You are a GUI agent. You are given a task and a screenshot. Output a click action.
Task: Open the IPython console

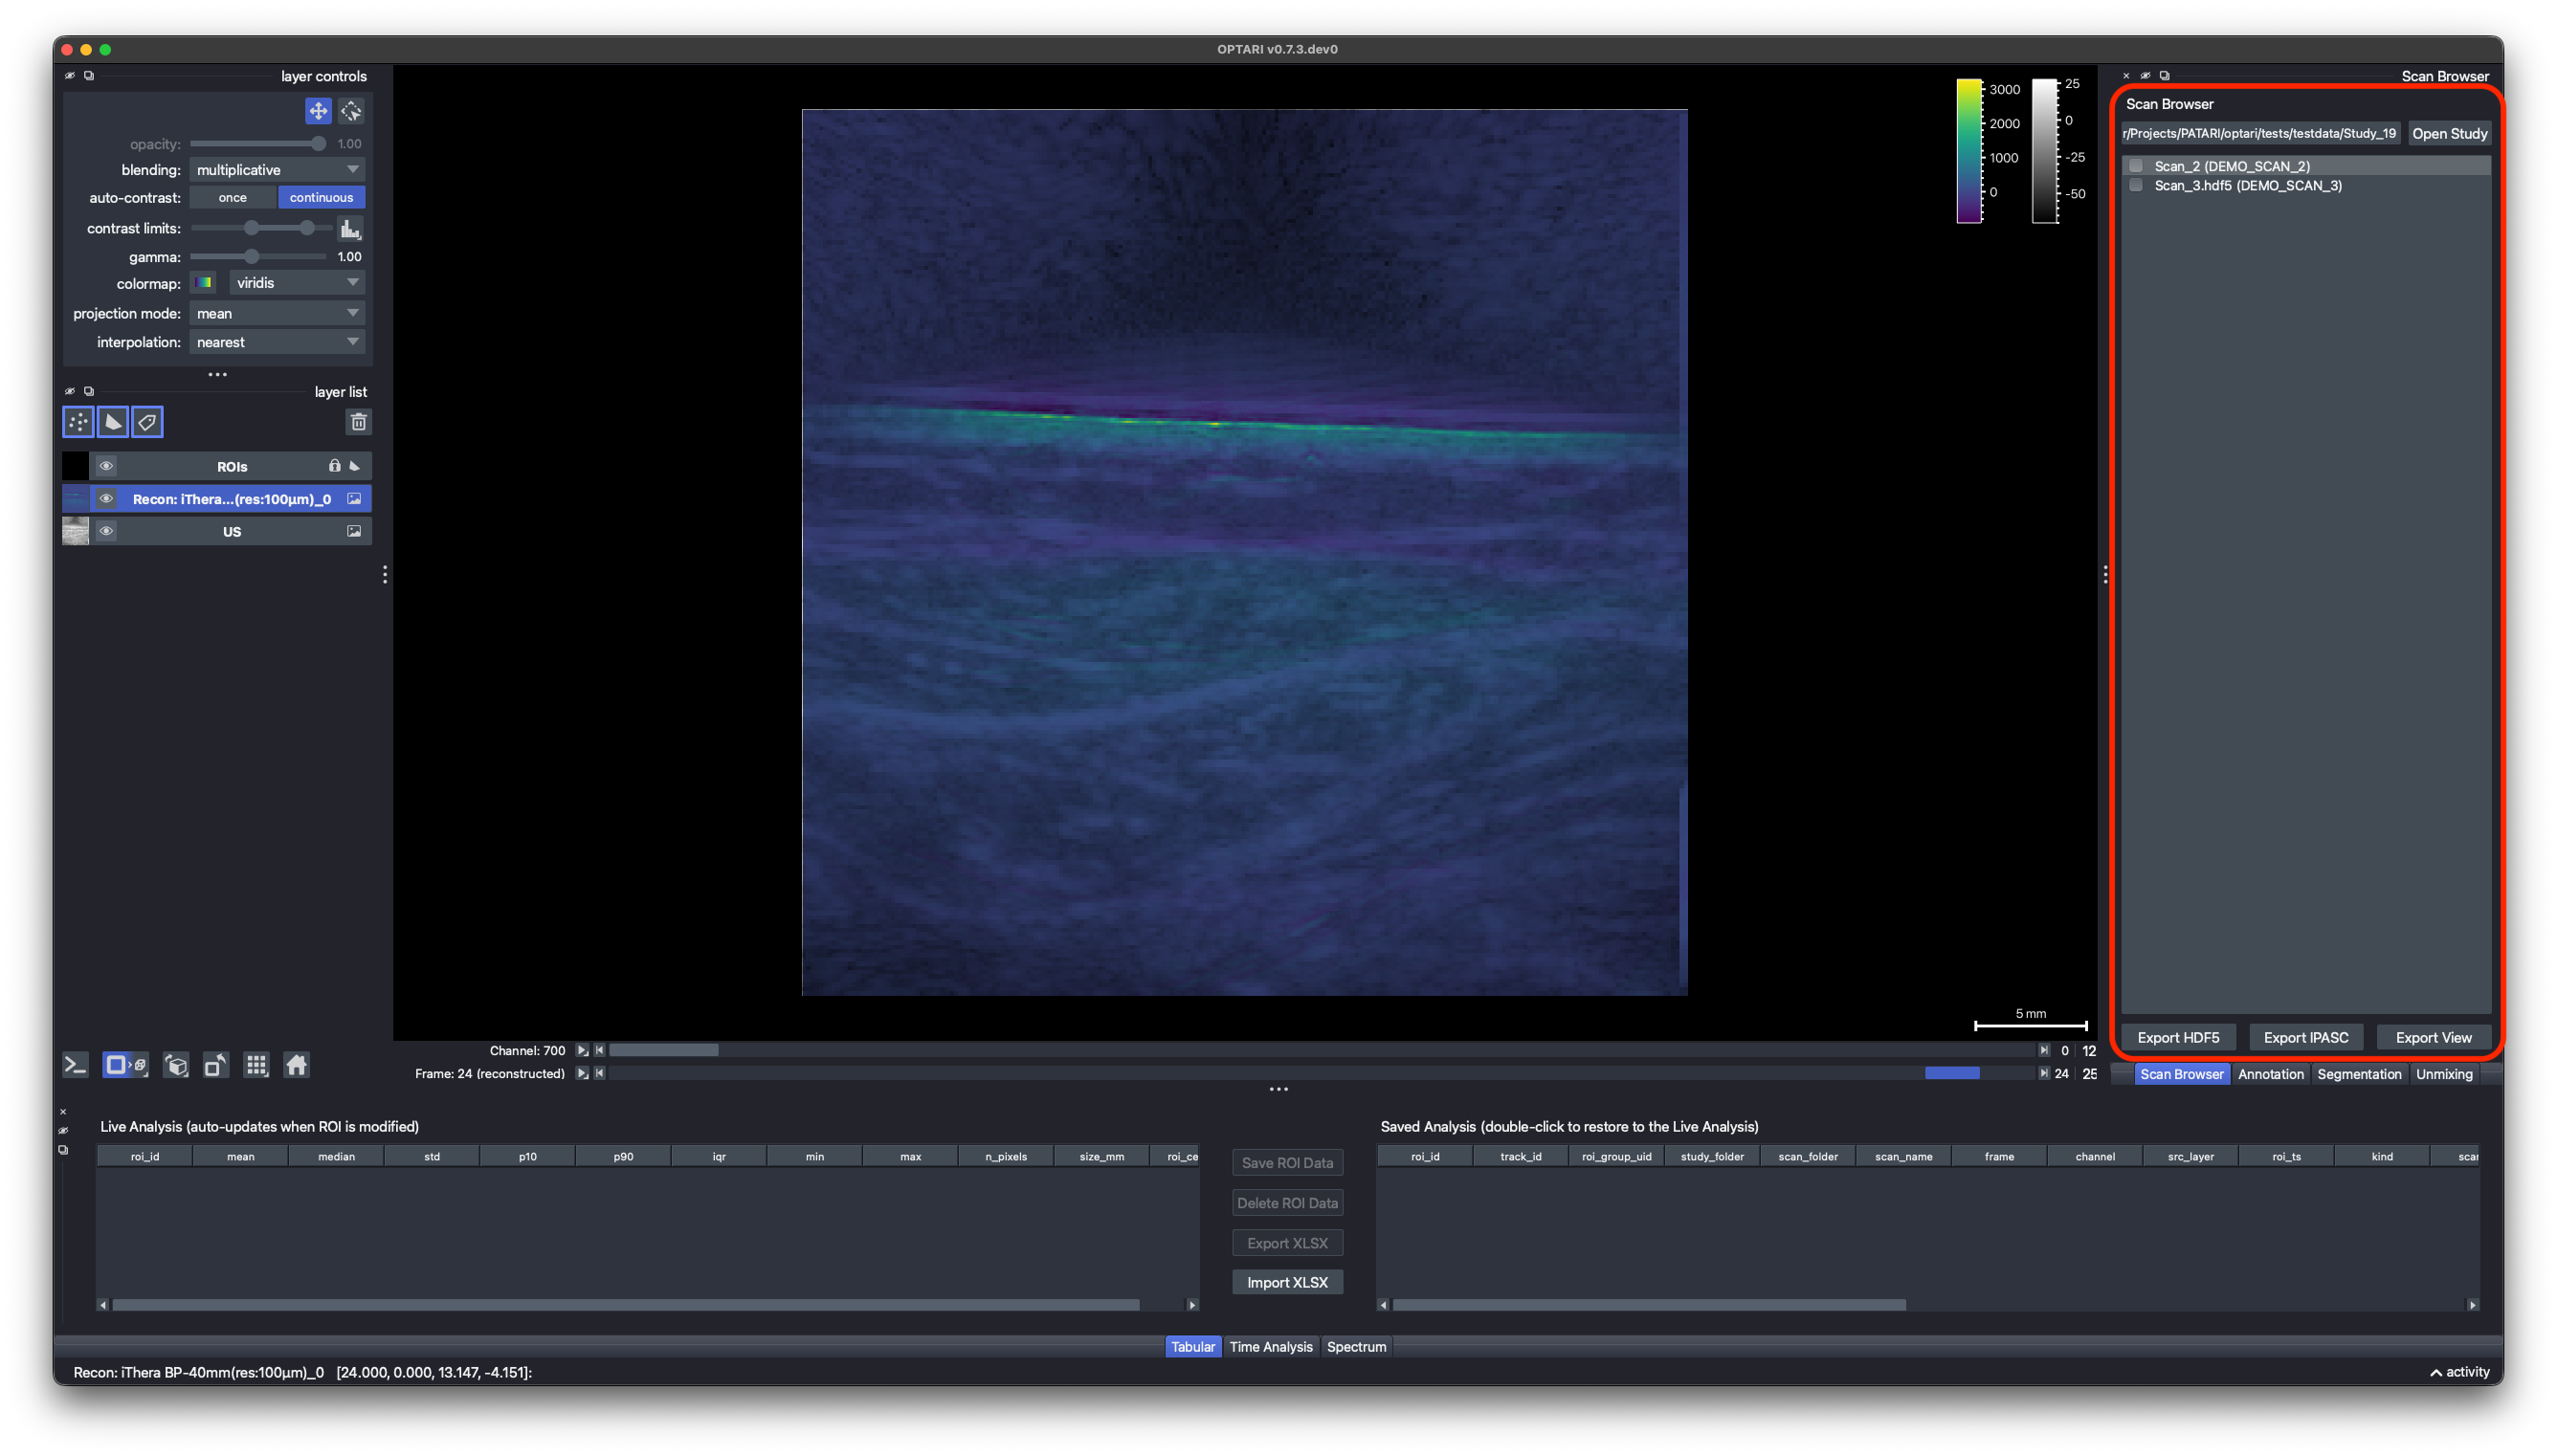(x=76, y=1065)
